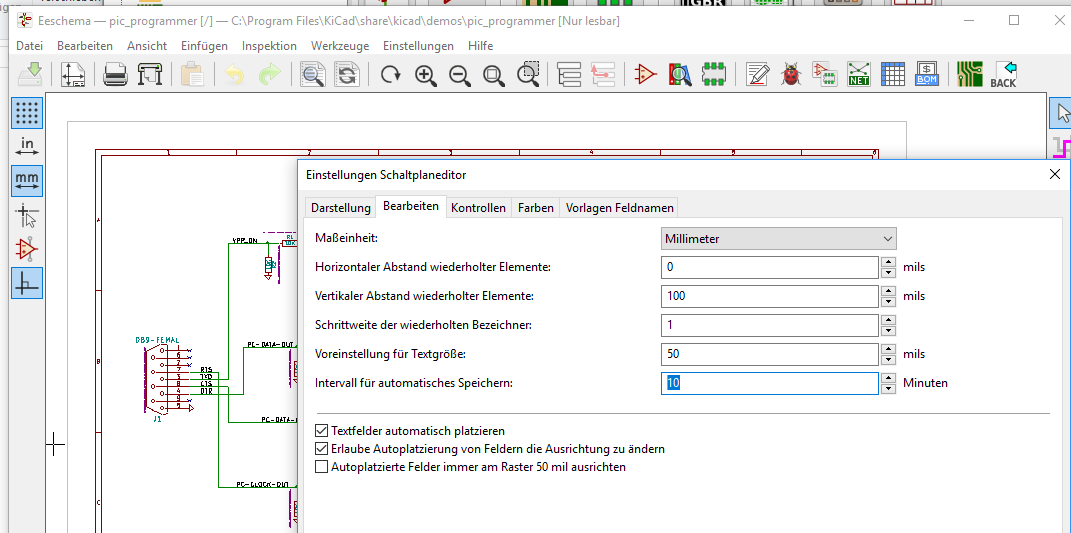Check Autoplatzierte Felder am Raster ausrichten
This screenshot has height=533, width=1071.
(x=321, y=467)
